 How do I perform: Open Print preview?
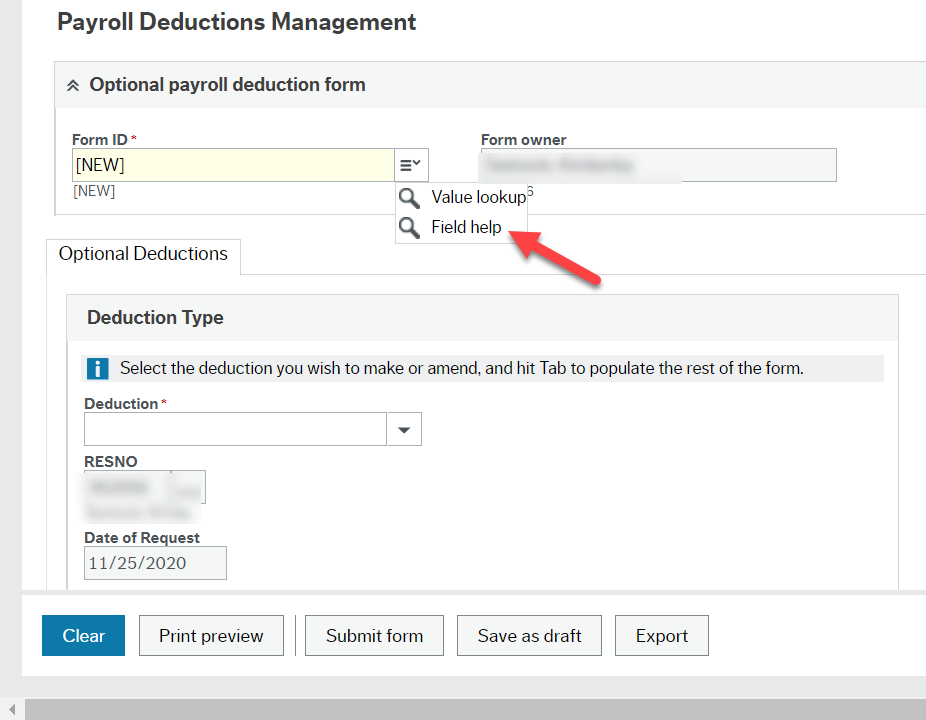click(x=210, y=635)
